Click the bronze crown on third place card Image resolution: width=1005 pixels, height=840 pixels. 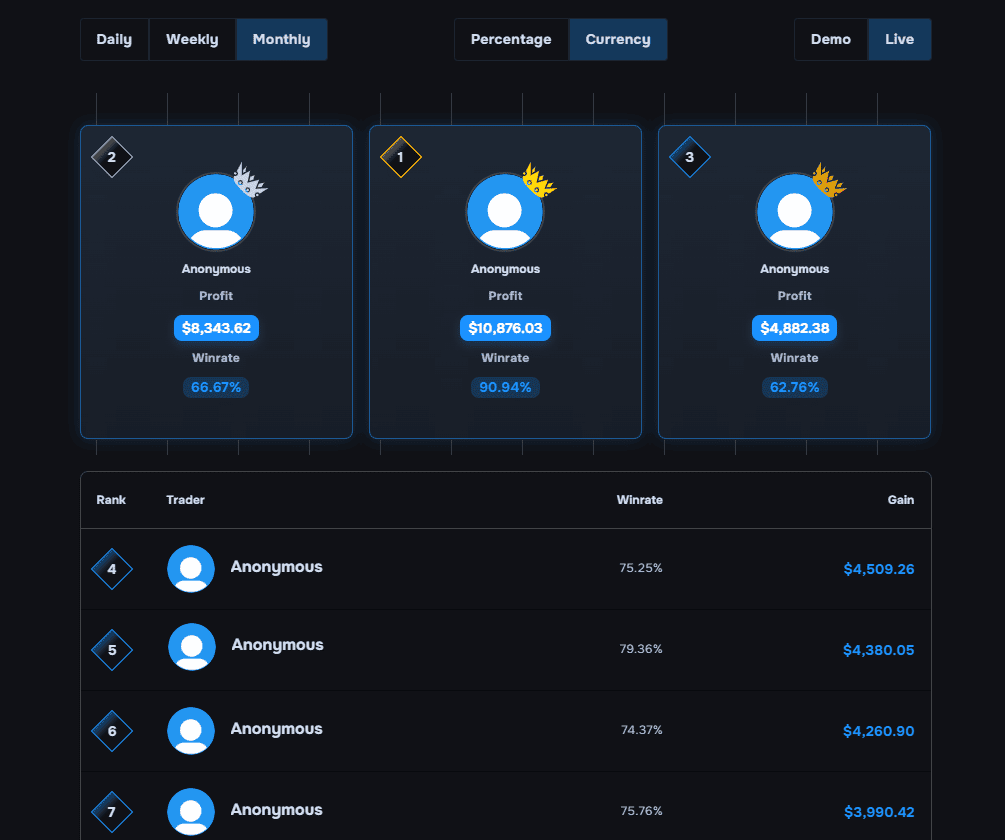(x=828, y=181)
